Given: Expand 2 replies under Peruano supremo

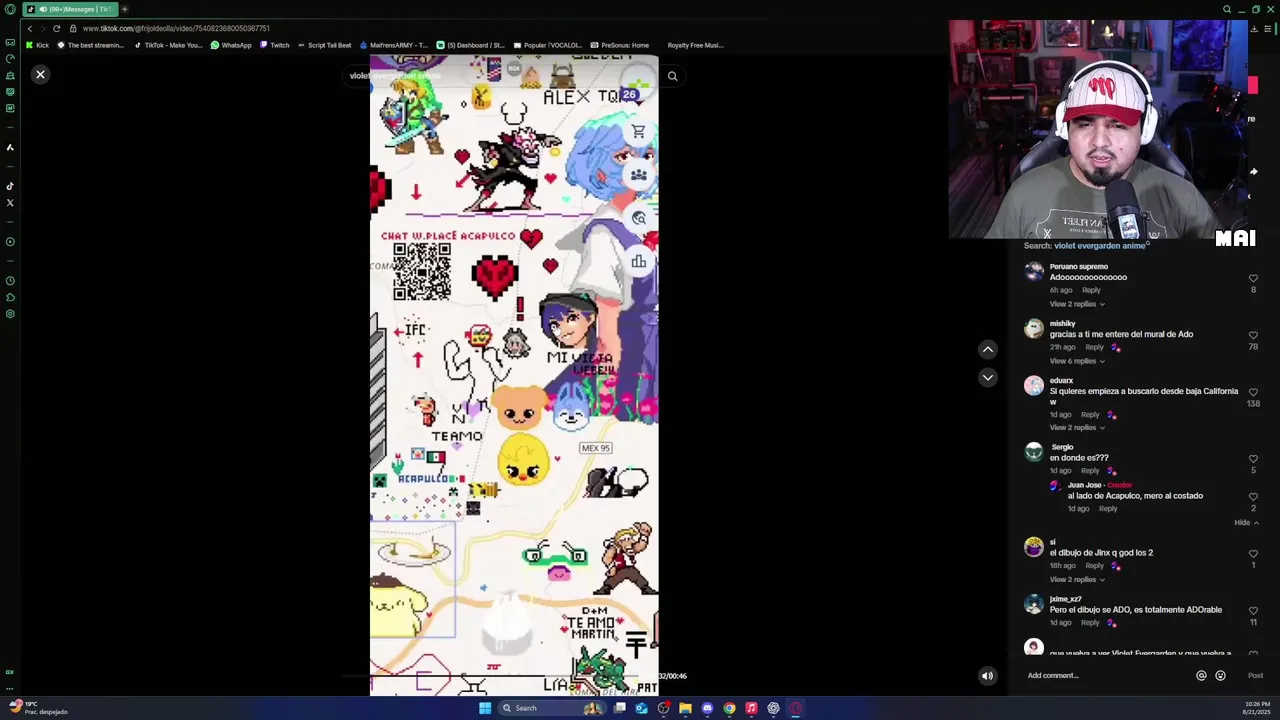Looking at the screenshot, I should coord(1077,304).
